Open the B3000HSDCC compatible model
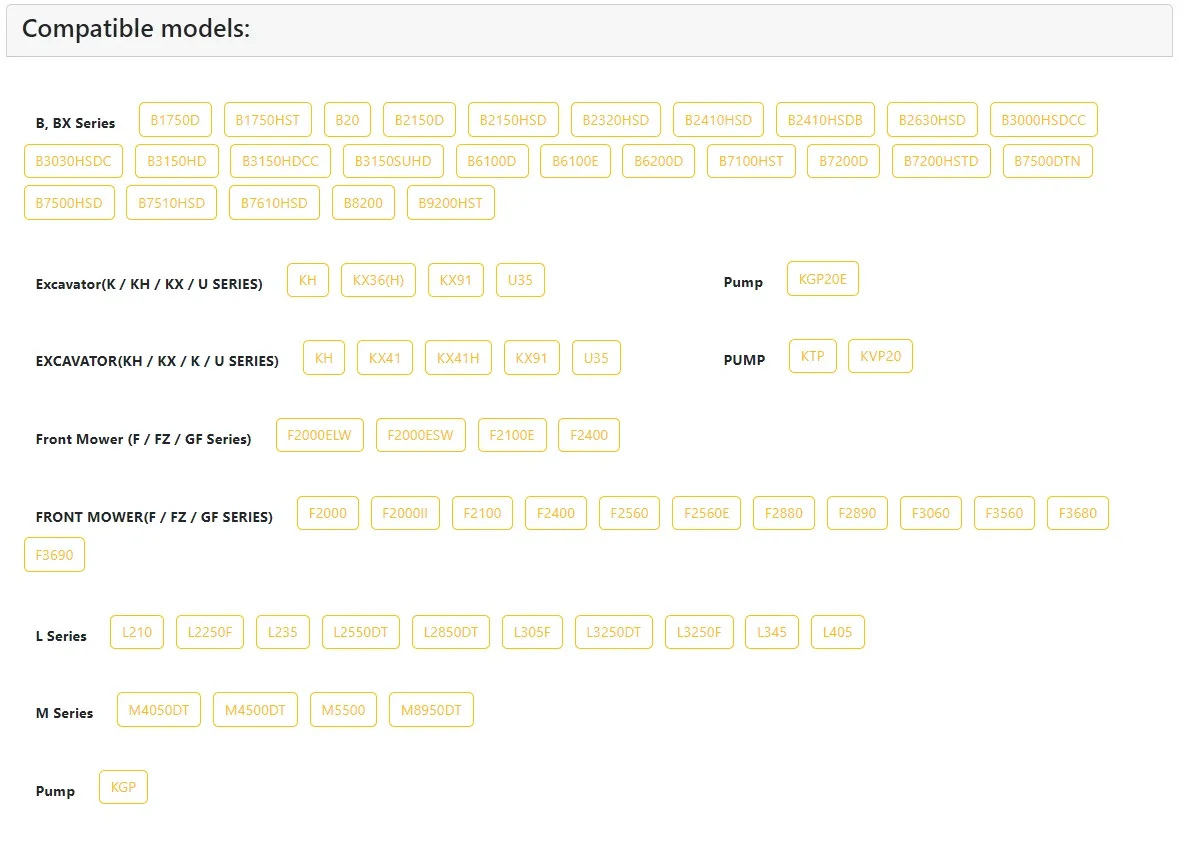Screen dimensions: 1186x864 tap(1043, 120)
